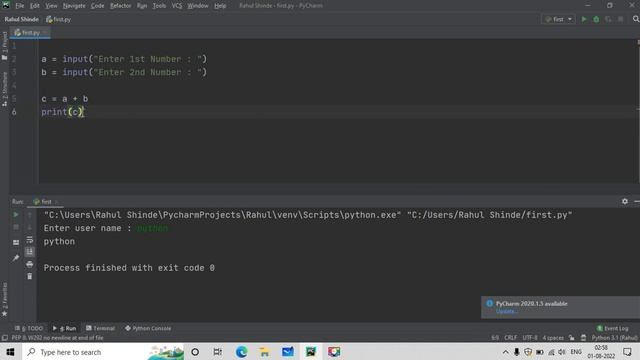Click 'Process finished with exit code 0' text
This screenshot has height=360, width=640.
coord(129,268)
